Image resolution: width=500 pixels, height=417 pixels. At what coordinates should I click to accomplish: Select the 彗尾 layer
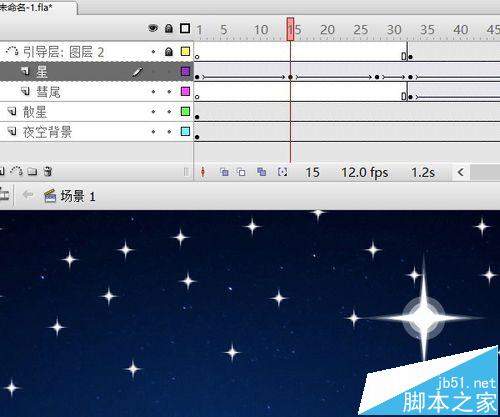click(x=97, y=91)
